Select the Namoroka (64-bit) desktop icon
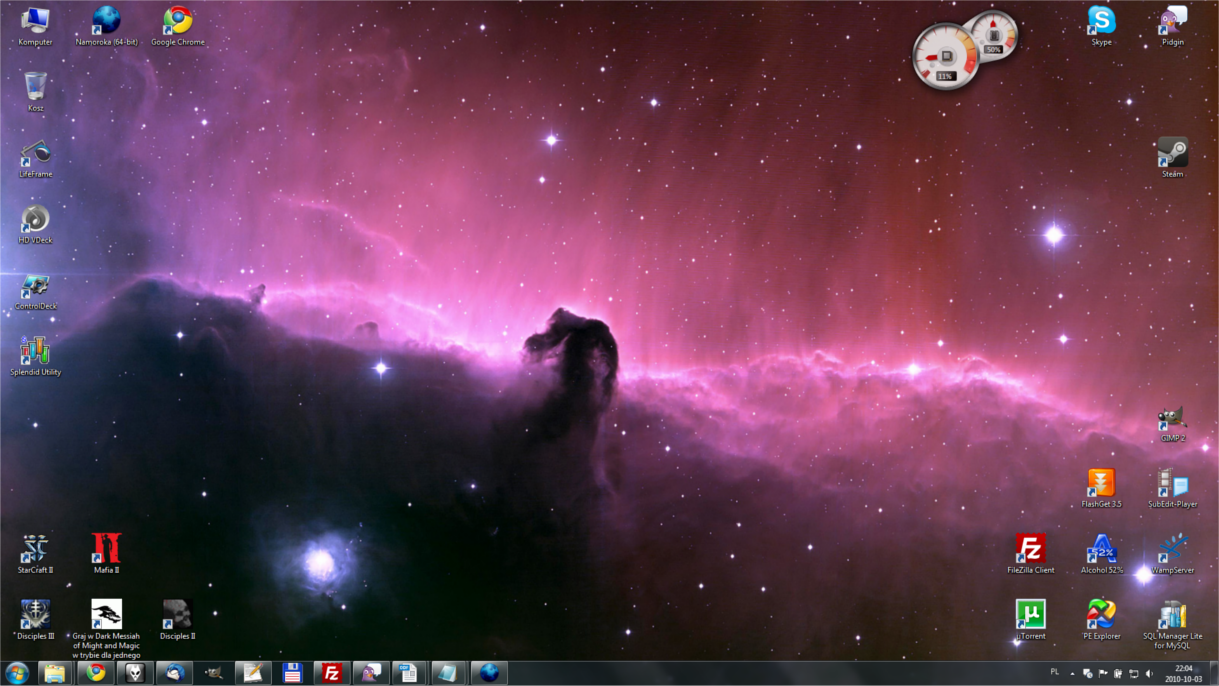The height and width of the screenshot is (686, 1219). point(106,22)
